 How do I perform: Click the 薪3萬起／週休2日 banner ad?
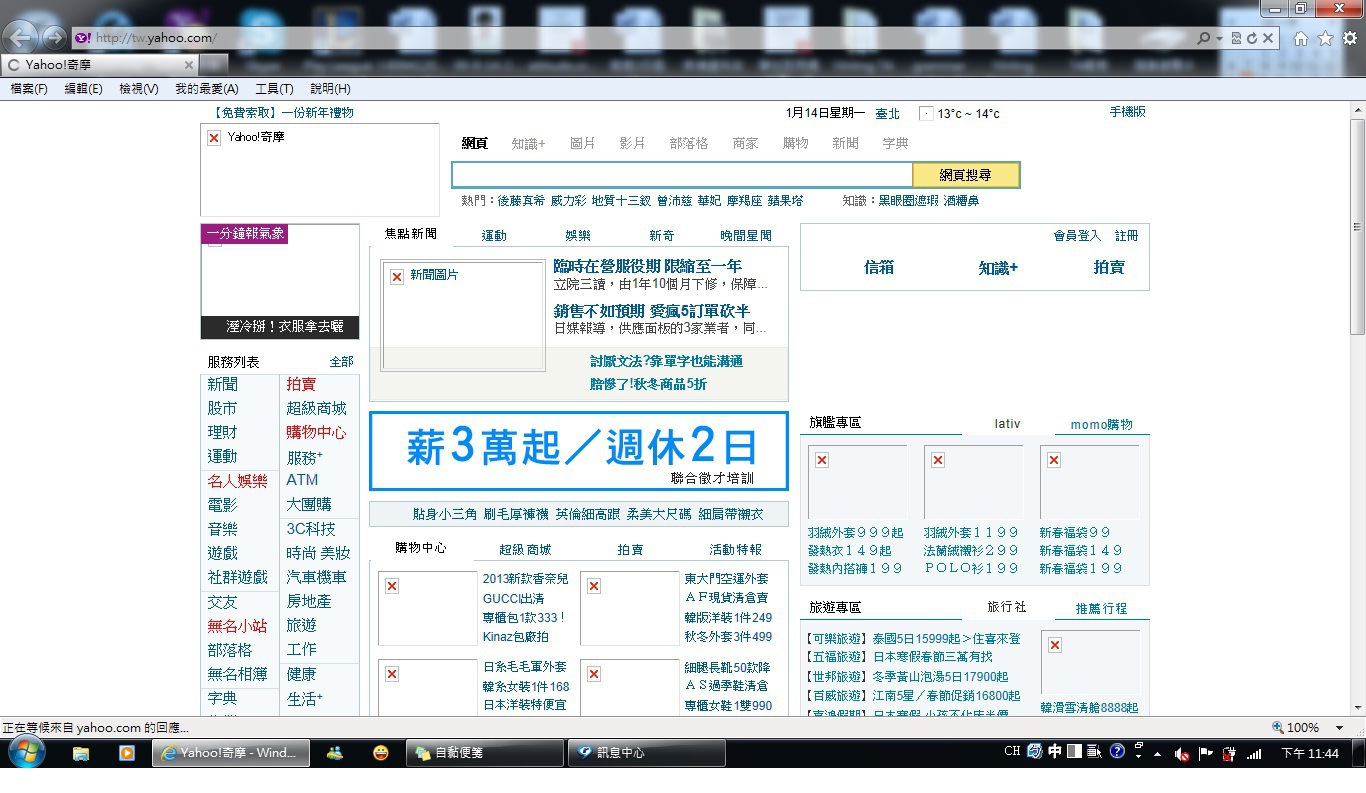click(579, 451)
